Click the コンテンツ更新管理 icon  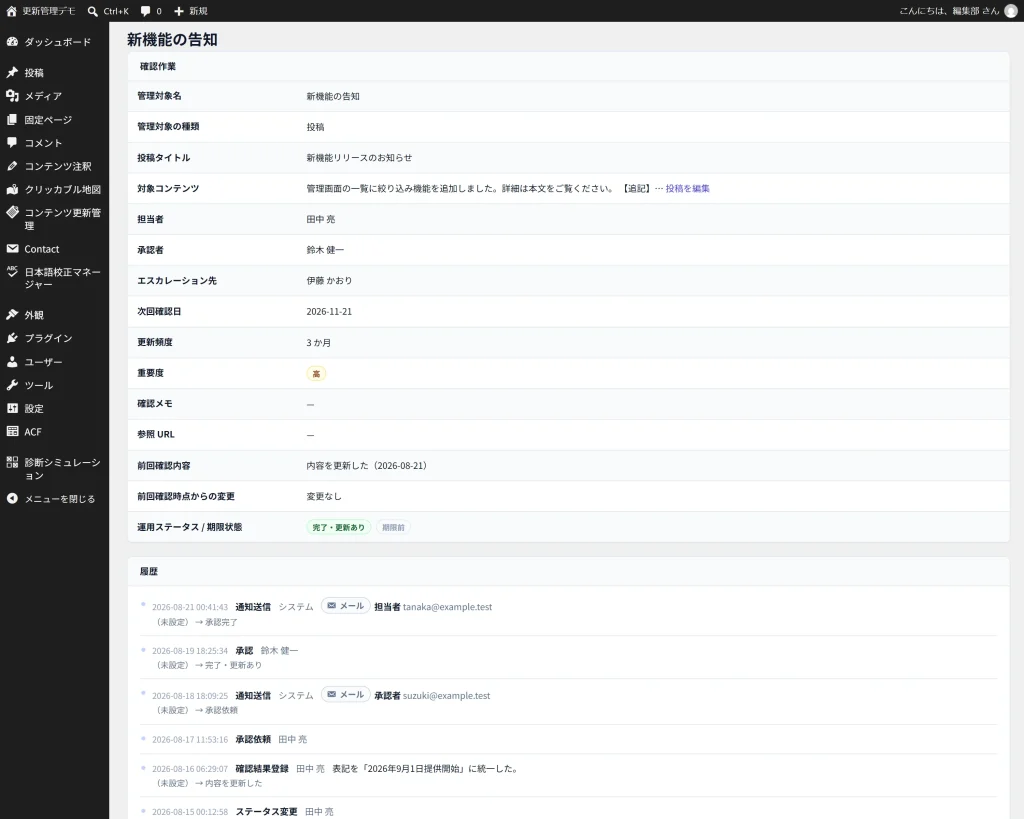click(12, 212)
